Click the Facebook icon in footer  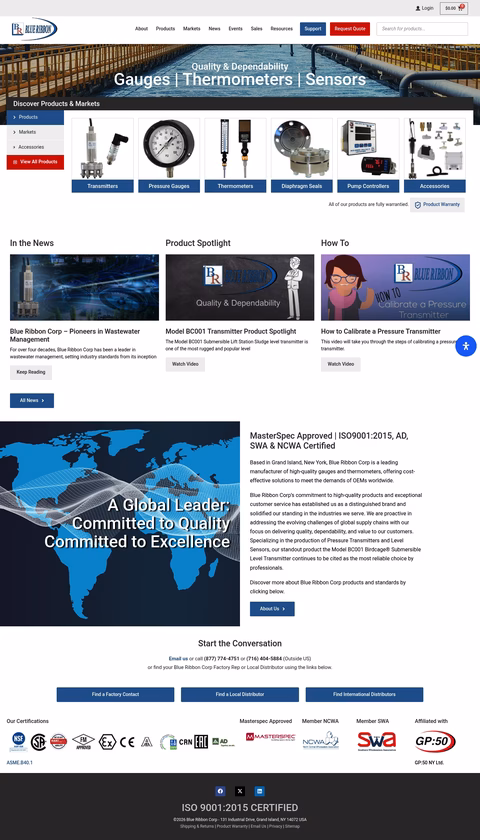(220, 791)
